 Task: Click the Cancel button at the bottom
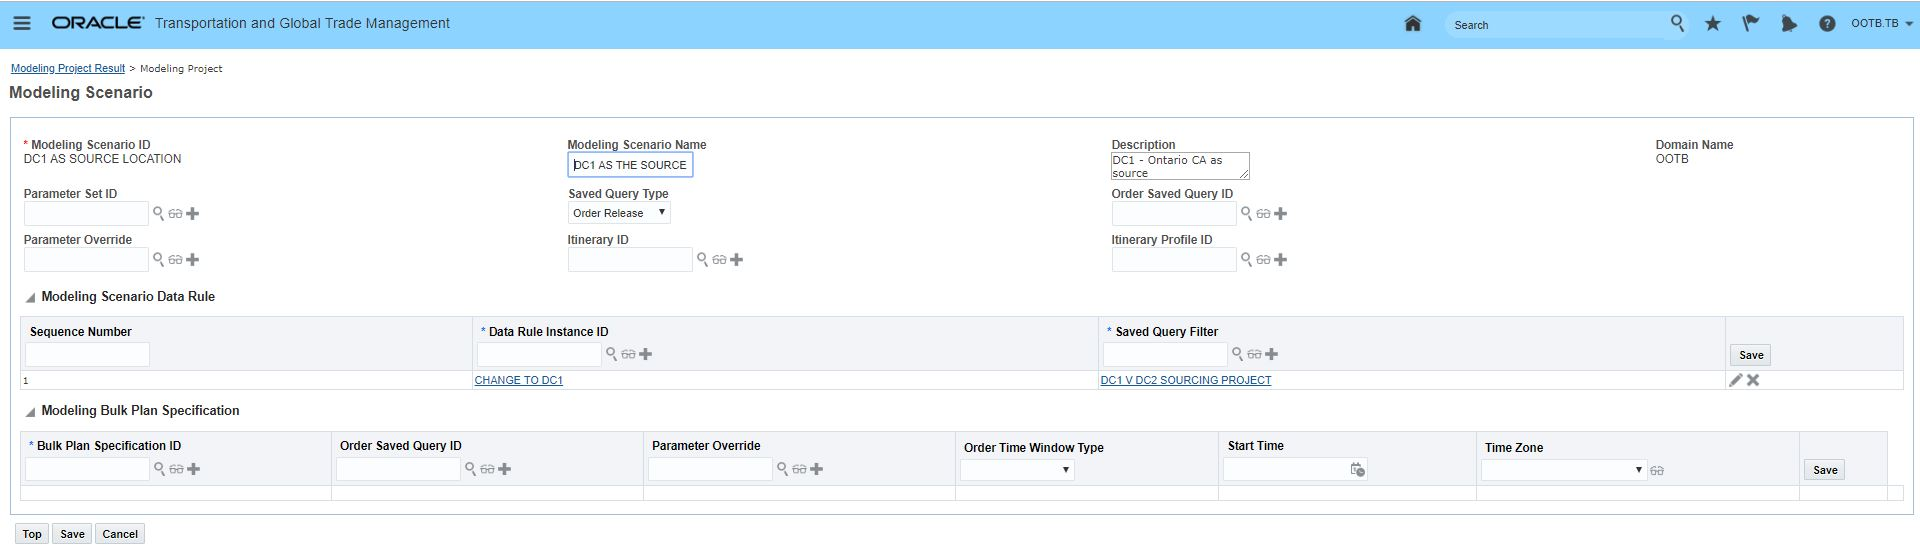tap(120, 534)
